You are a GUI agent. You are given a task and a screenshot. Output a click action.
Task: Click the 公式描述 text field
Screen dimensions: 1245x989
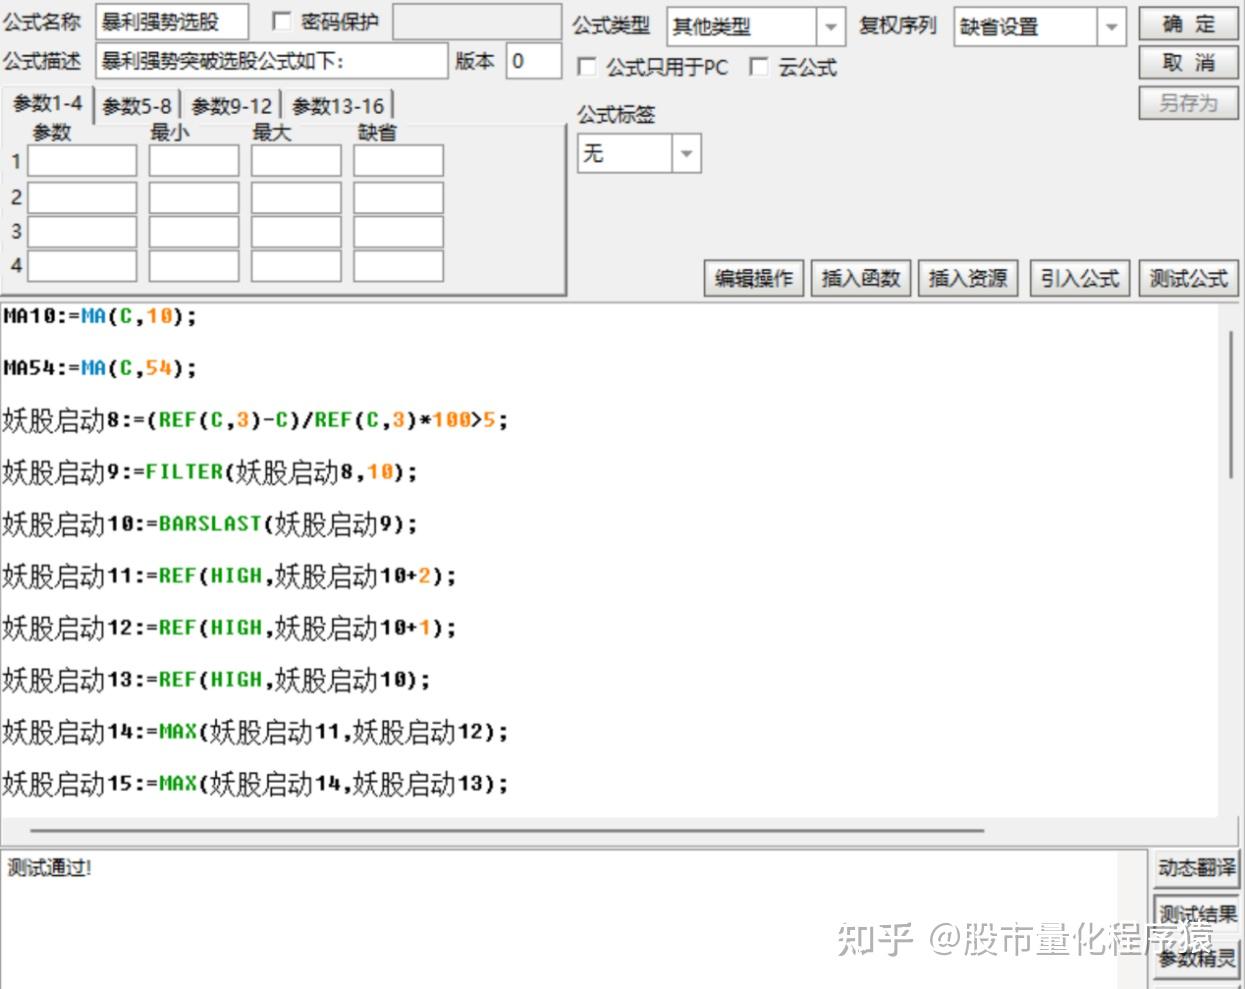[272, 61]
